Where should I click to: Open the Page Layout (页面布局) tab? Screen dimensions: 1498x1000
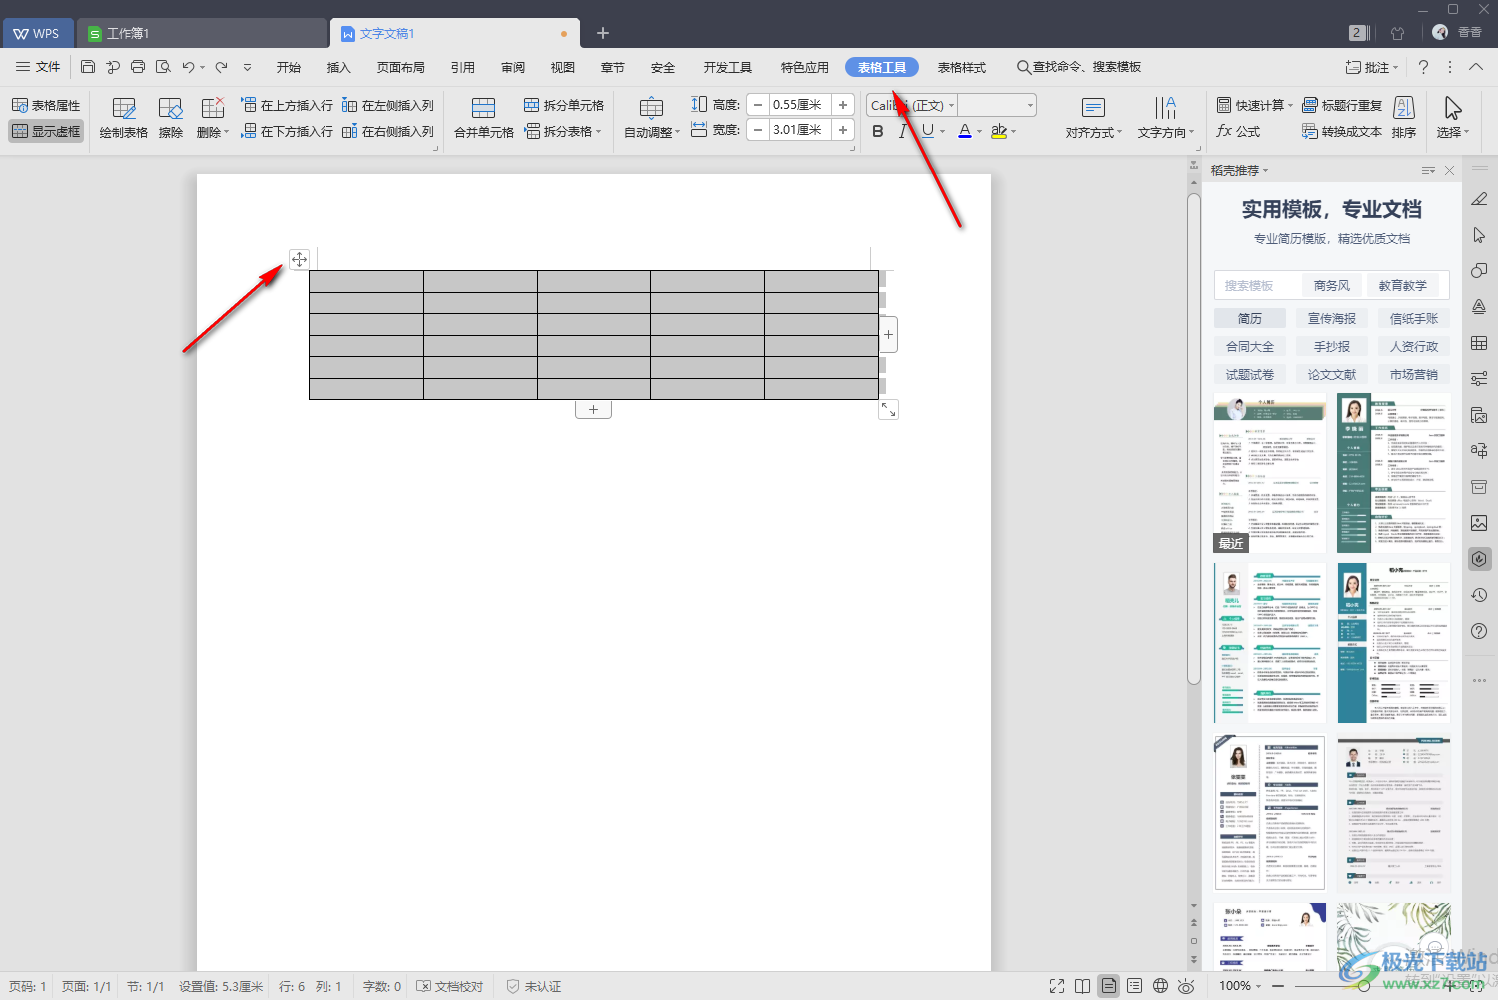point(401,67)
